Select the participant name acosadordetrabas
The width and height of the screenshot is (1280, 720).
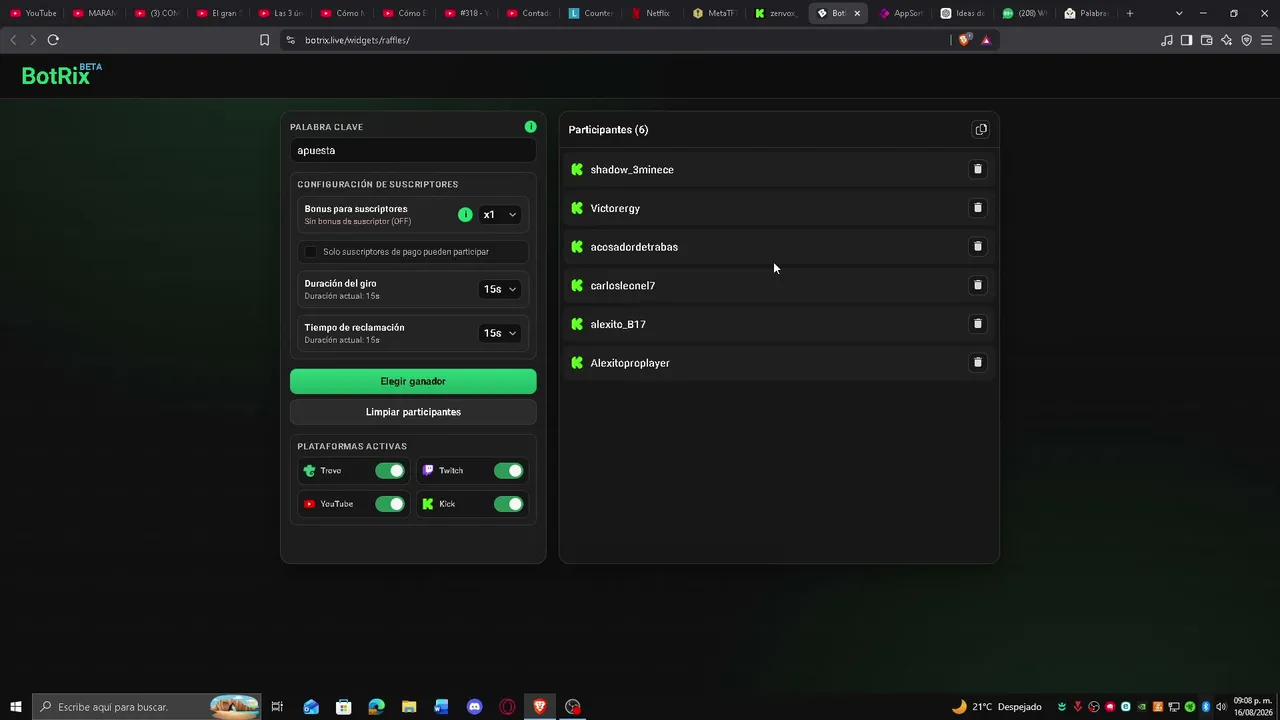pyautogui.click(x=634, y=247)
